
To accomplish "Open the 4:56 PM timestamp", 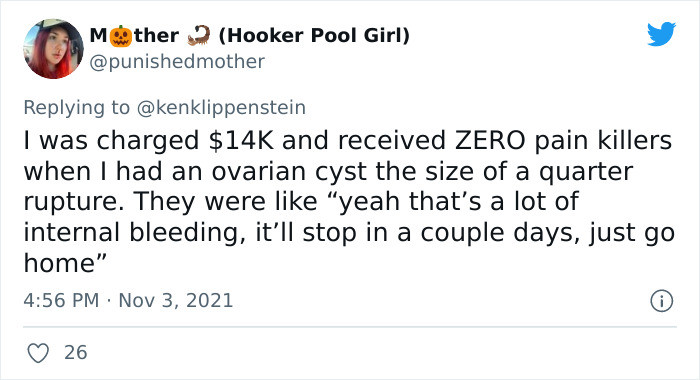I will point(61,301).
